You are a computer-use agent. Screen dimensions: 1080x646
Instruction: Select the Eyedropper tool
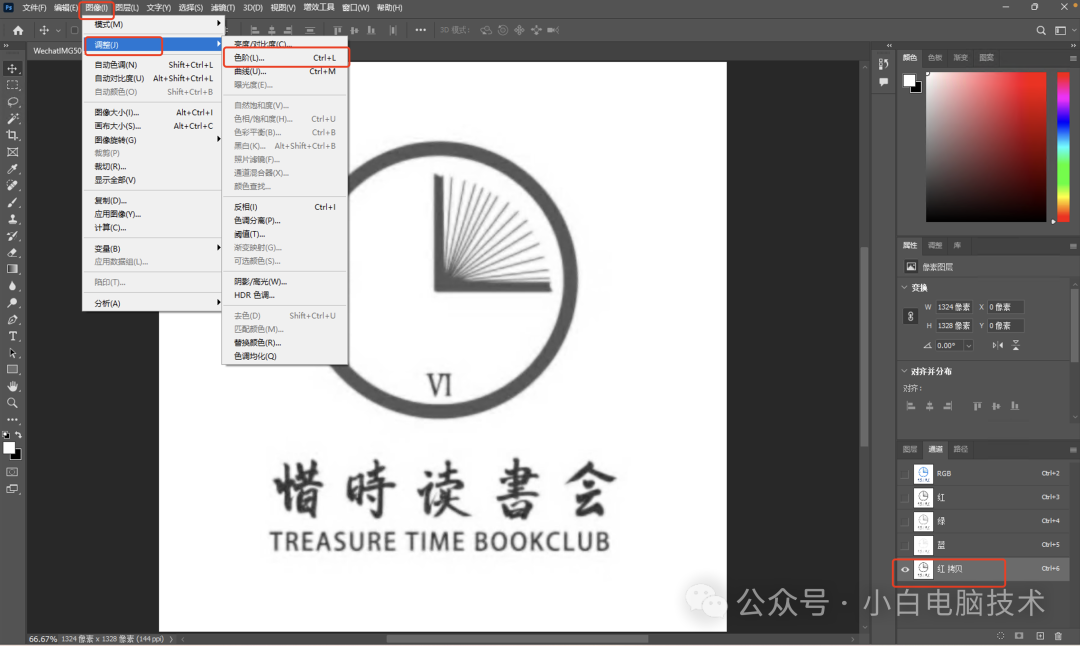[x=12, y=169]
